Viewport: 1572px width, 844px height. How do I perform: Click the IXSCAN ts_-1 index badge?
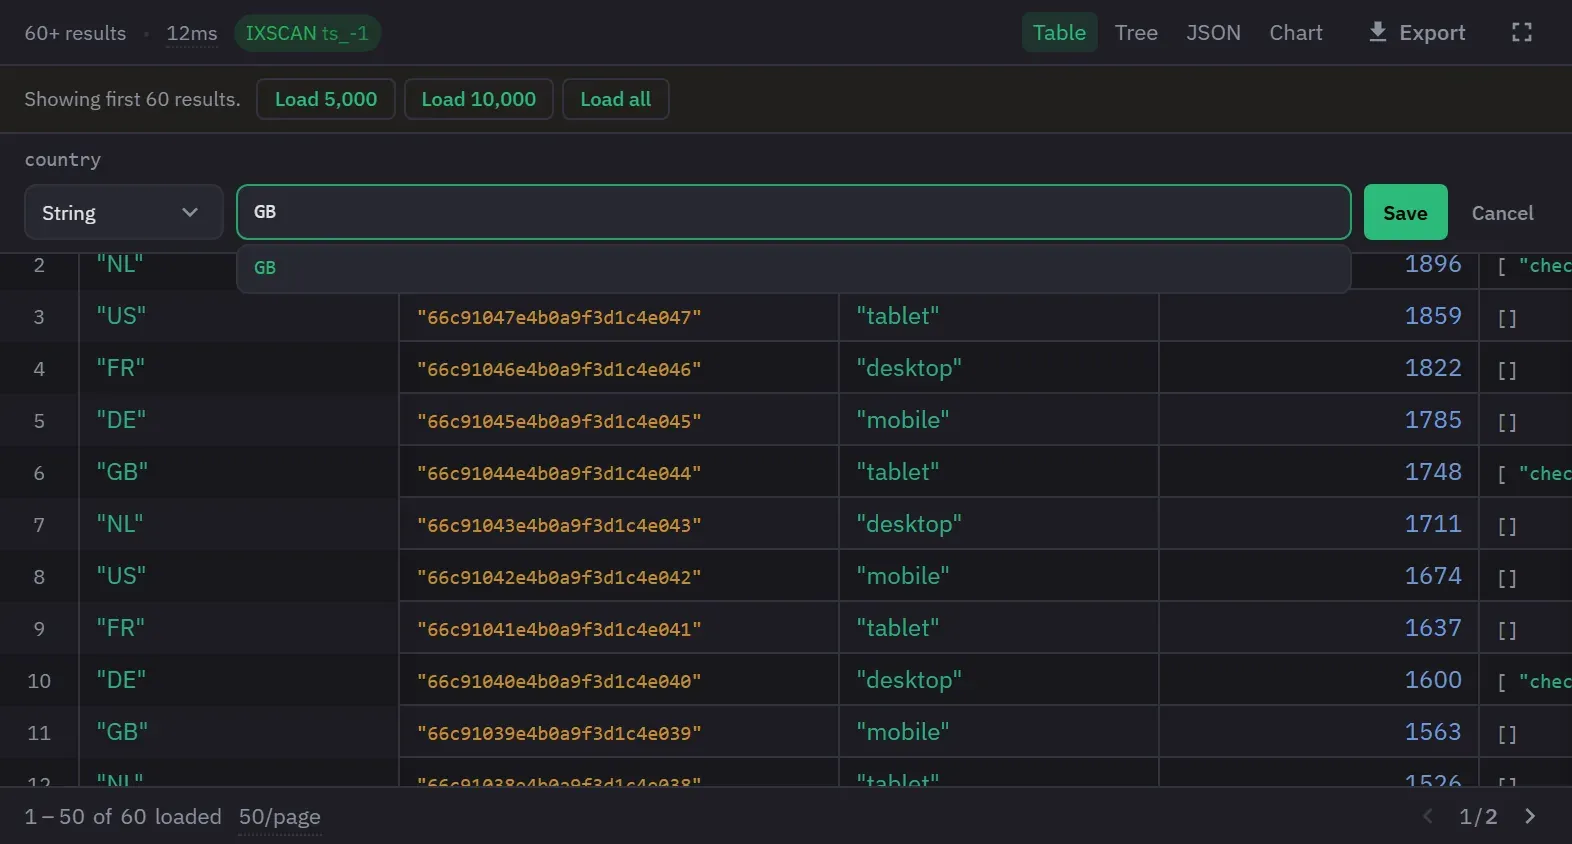tap(307, 33)
